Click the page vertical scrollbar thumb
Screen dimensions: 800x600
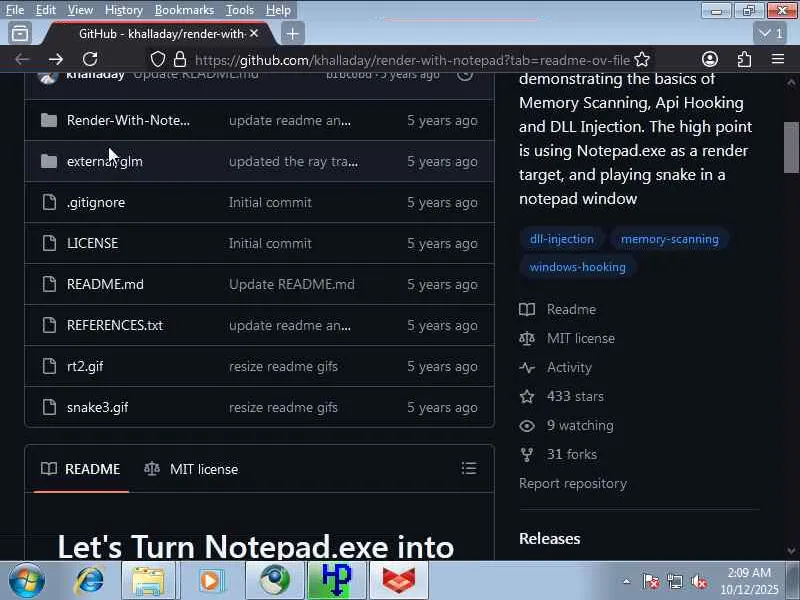click(791, 148)
